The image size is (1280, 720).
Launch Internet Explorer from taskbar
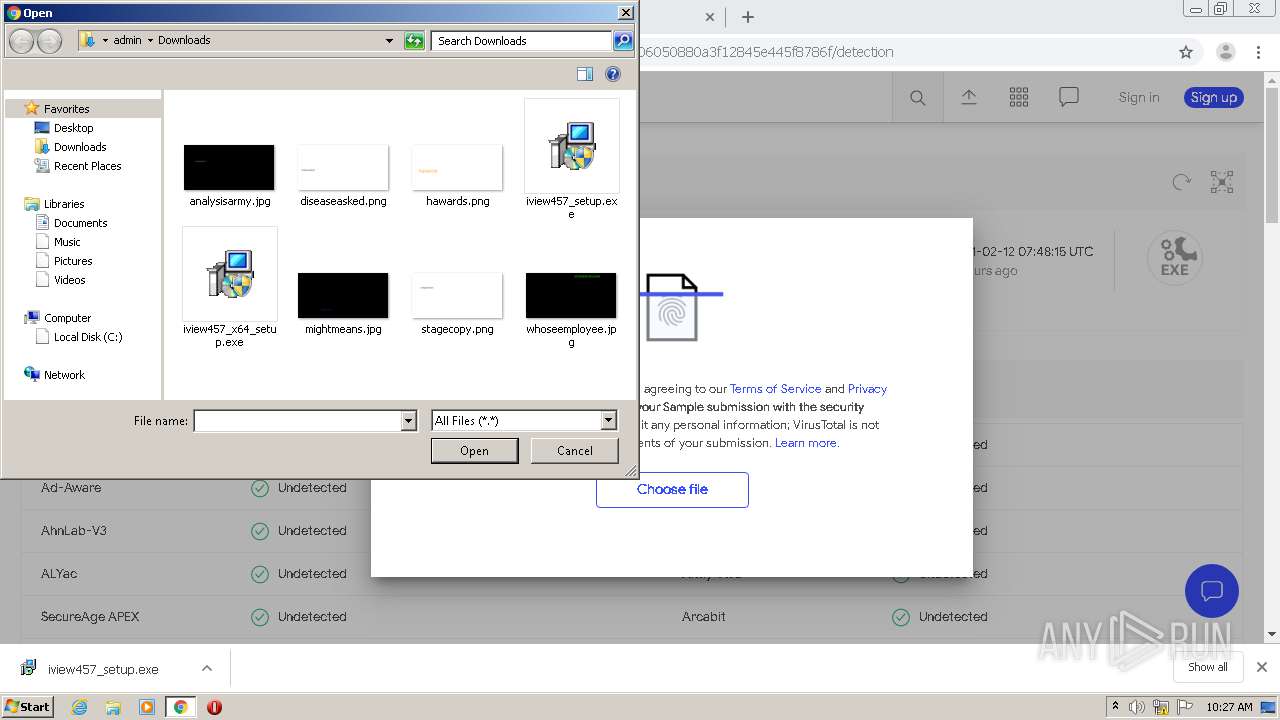(x=80, y=707)
